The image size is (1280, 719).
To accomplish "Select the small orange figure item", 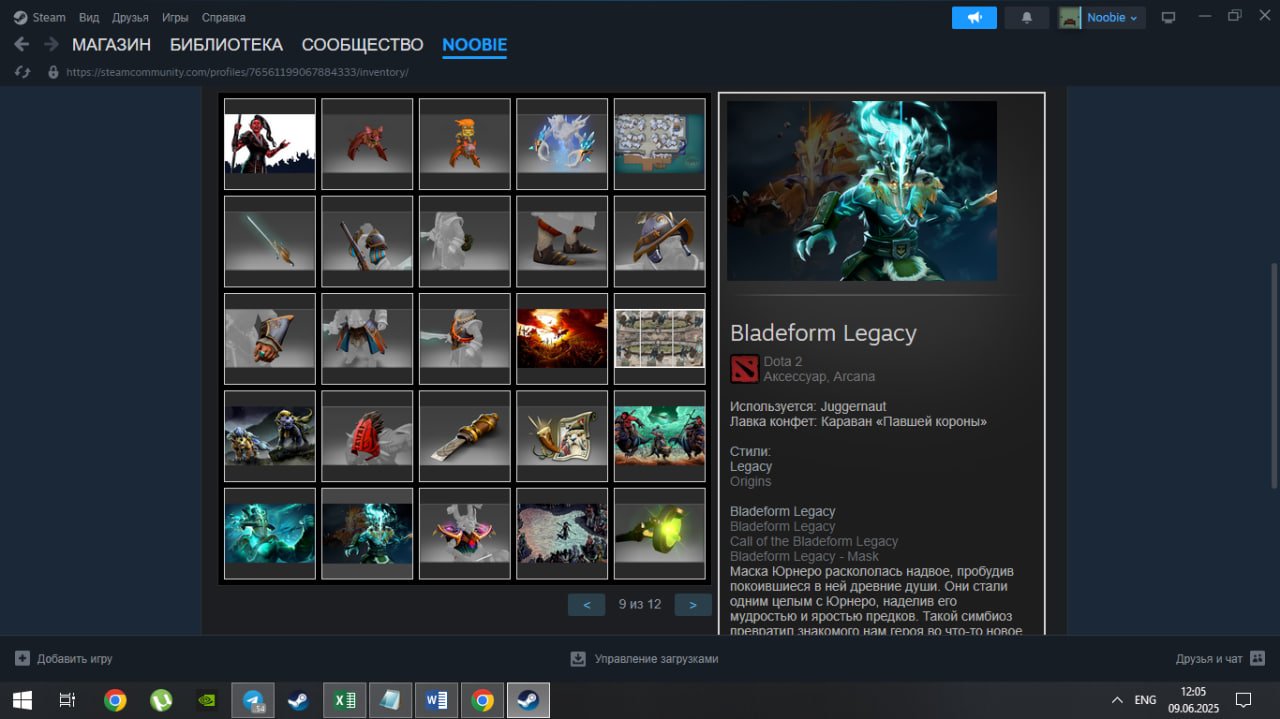I will tap(465, 144).
